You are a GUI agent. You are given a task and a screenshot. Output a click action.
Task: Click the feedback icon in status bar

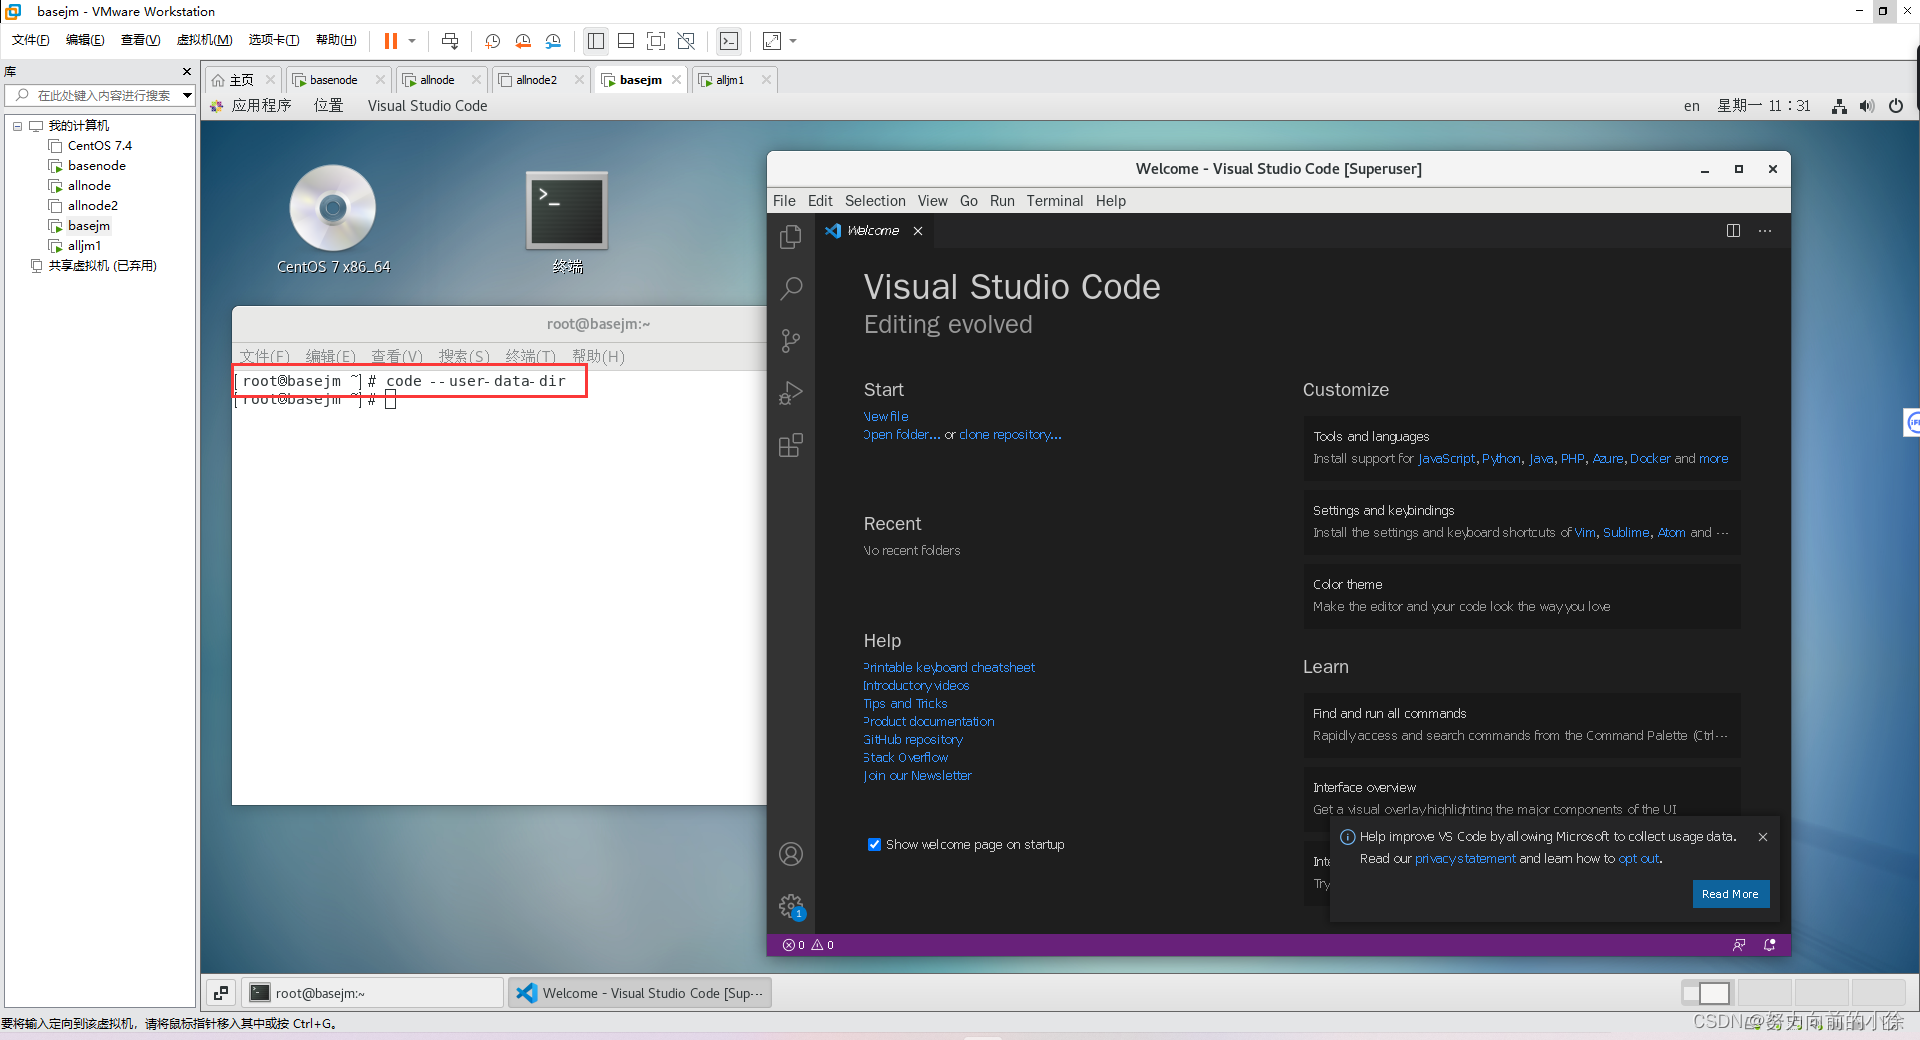tap(1739, 945)
